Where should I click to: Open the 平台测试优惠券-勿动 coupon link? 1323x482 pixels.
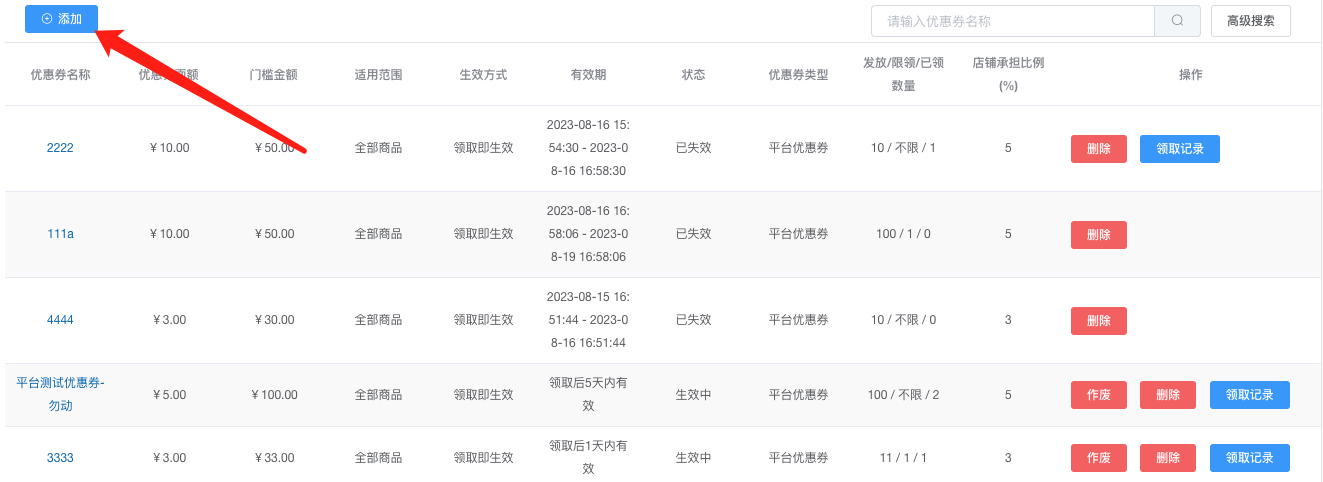click(x=60, y=394)
